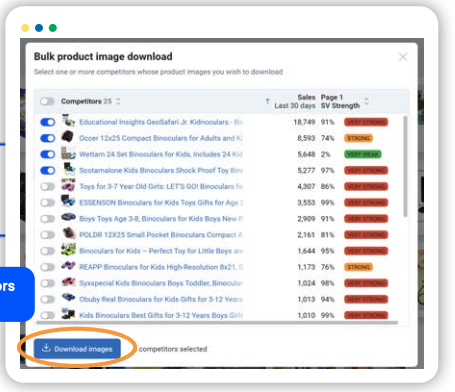Open the Wettarn 24 Set Binoculars link
This screenshot has width=455, height=392.
click(161, 154)
